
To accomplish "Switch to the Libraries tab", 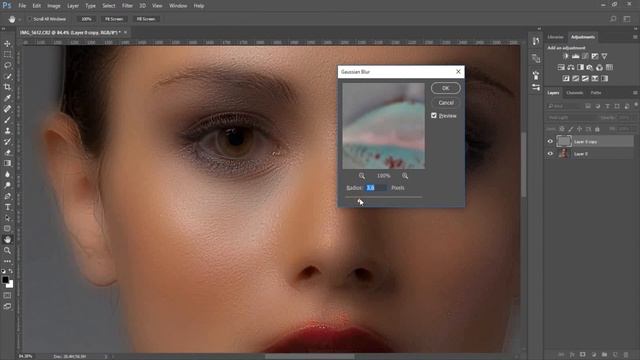I will coord(556,37).
